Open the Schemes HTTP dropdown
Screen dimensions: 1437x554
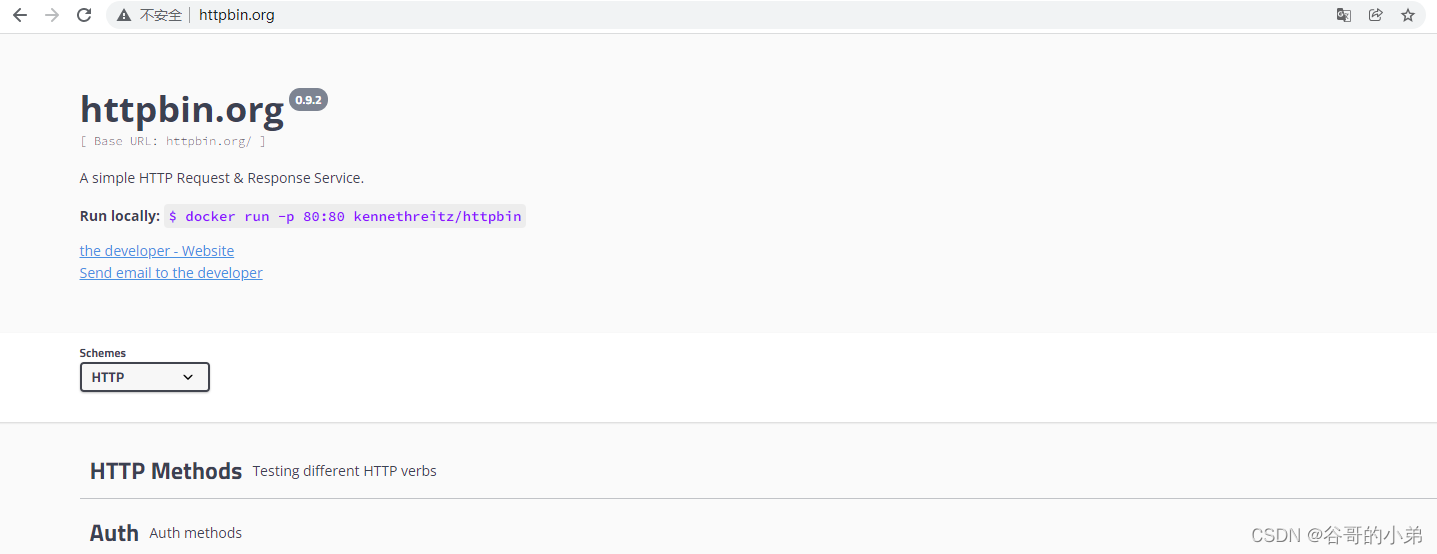pos(145,377)
